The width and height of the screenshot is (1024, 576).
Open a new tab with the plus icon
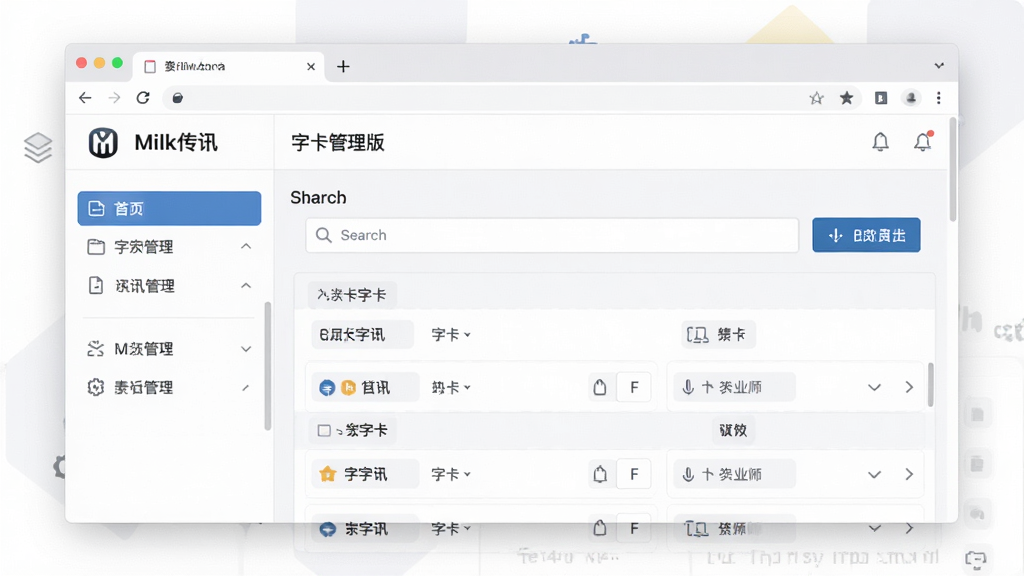(343, 67)
